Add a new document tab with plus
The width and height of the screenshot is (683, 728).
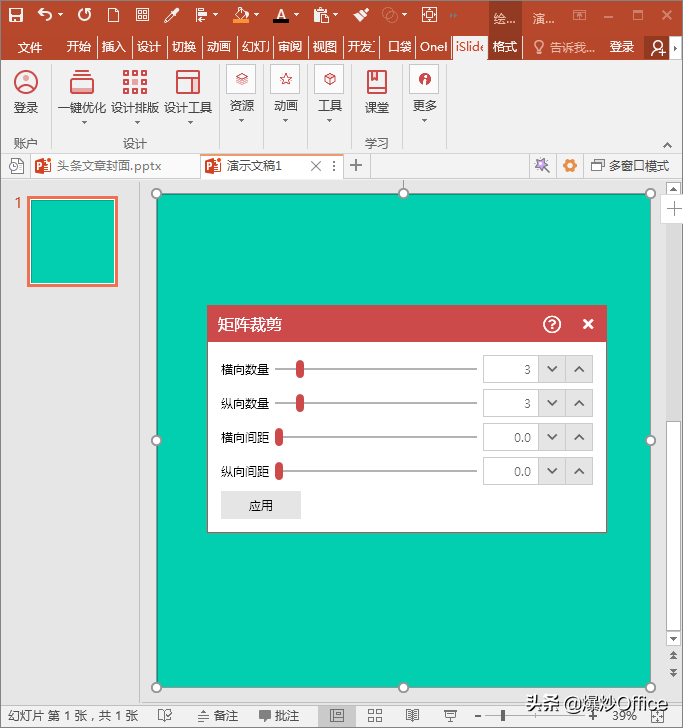tap(356, 165)
